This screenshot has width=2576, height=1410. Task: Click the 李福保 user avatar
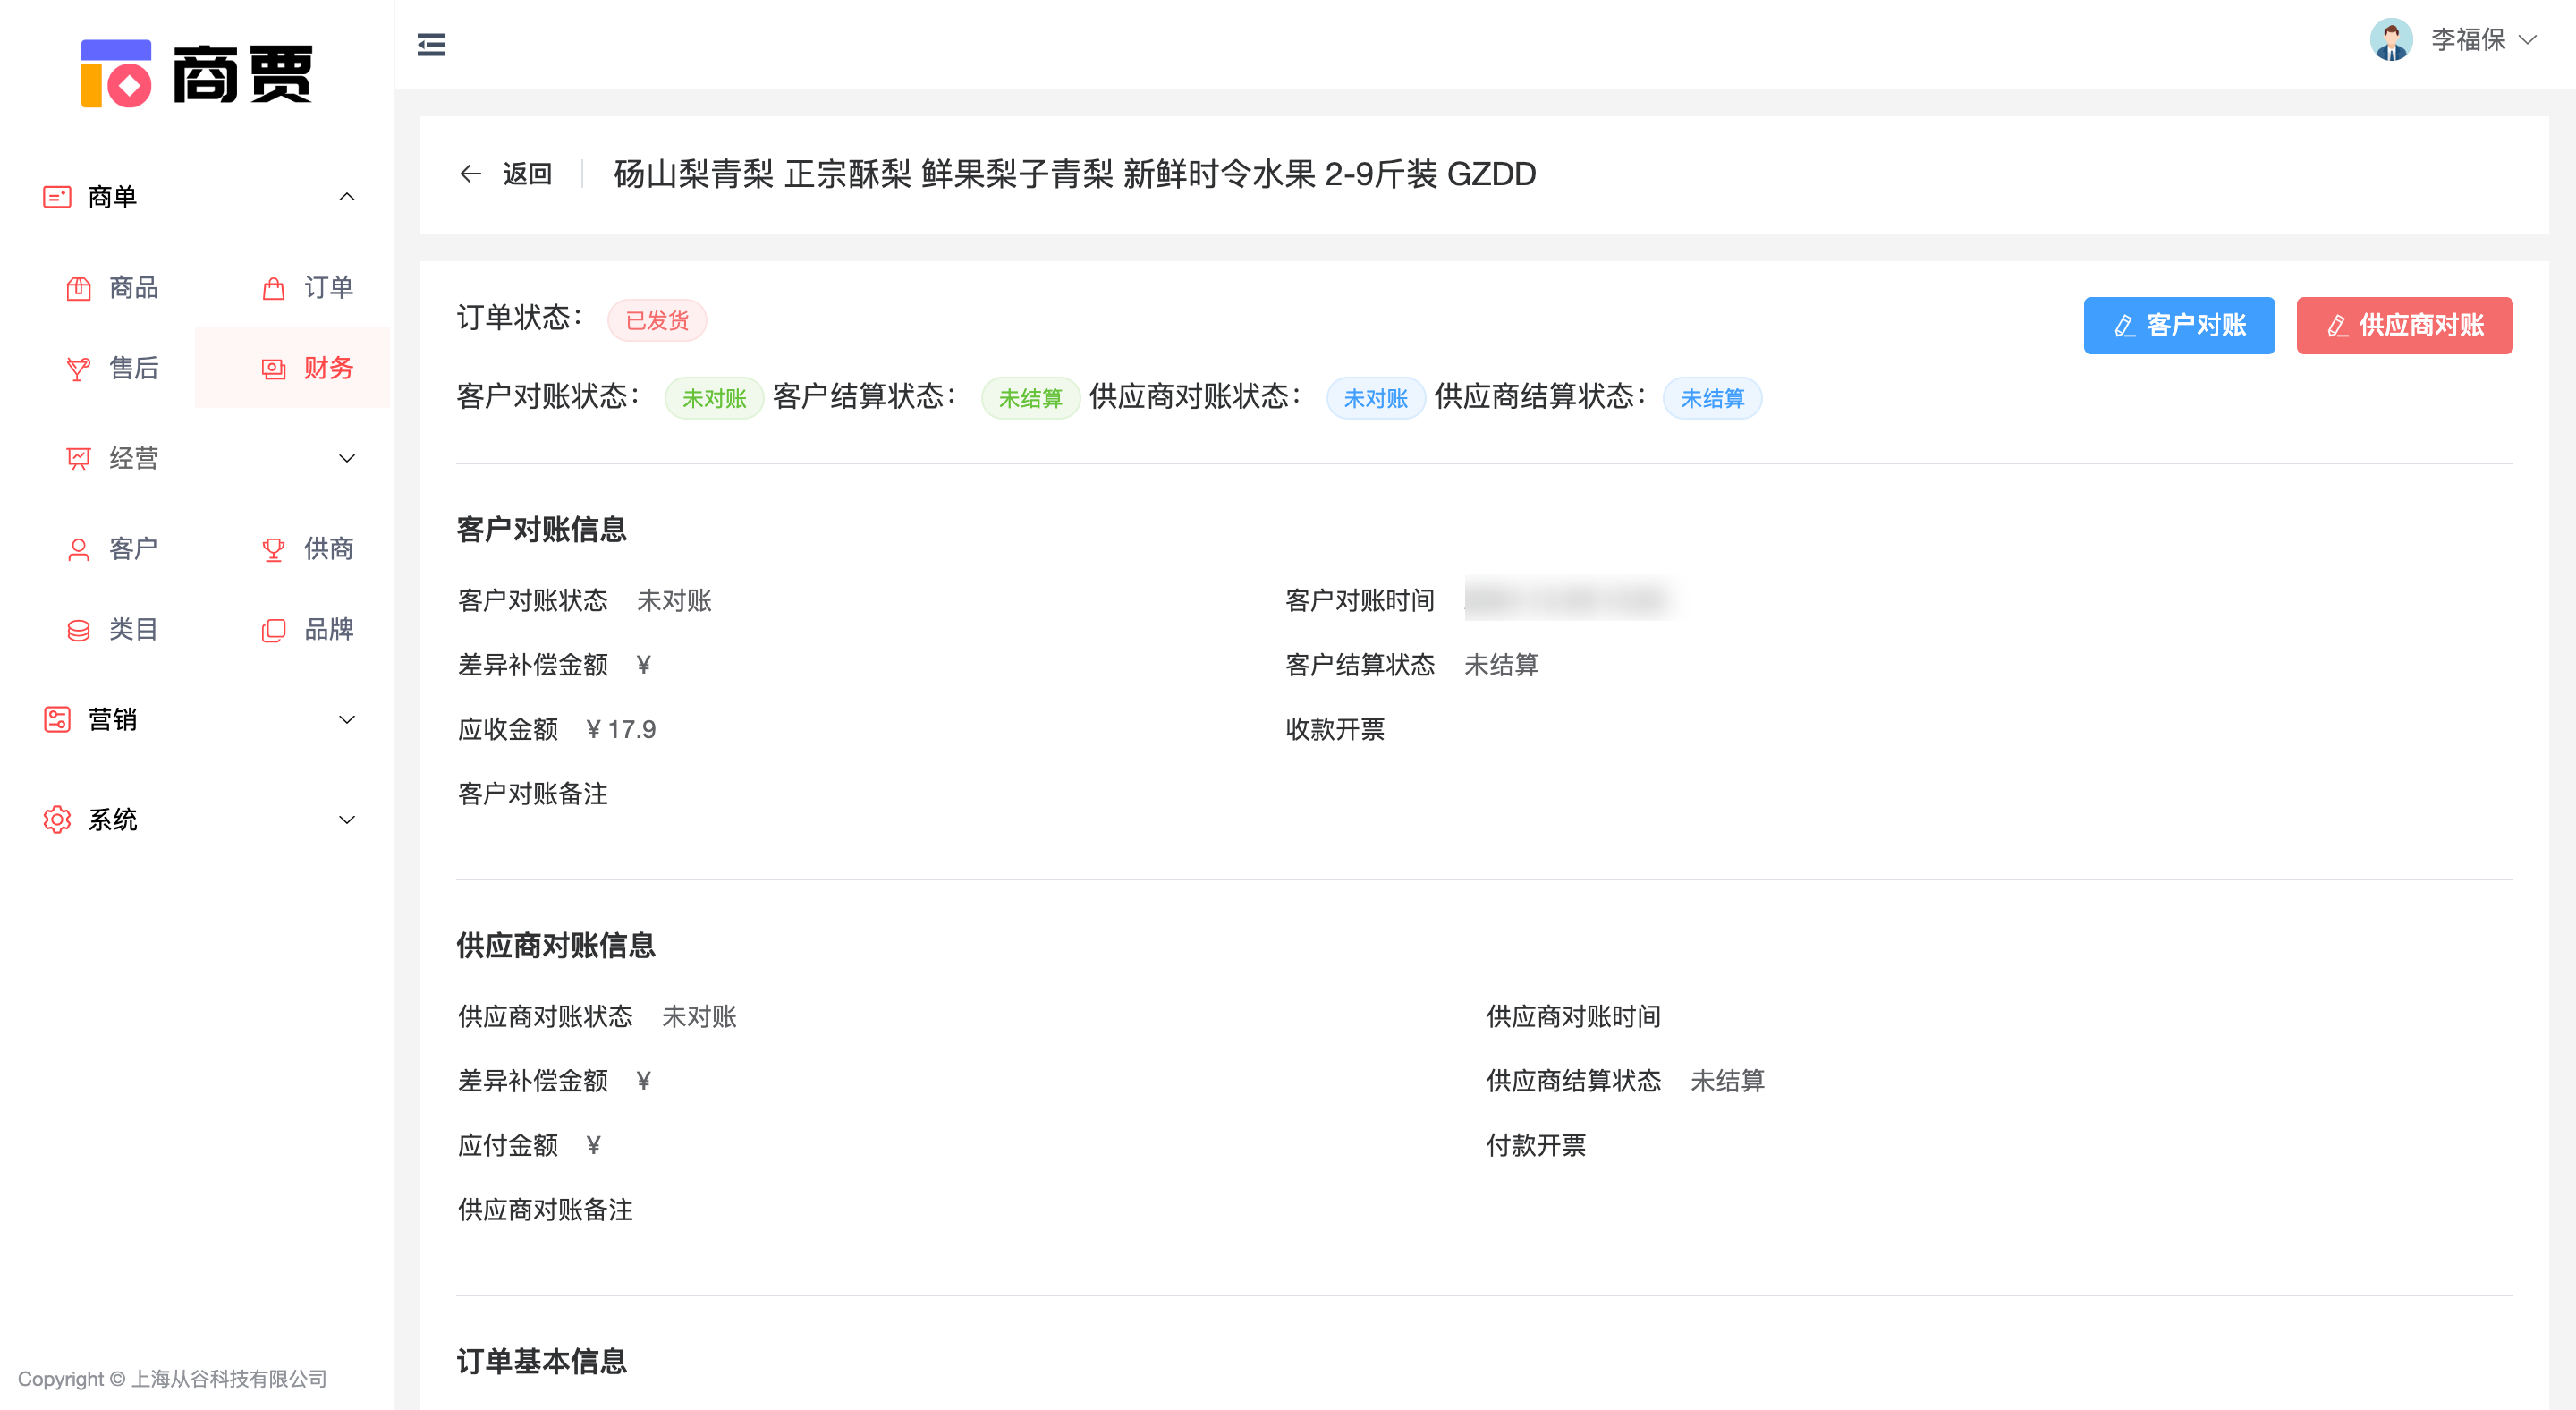pyautogui.click(x=2390, y=40)
